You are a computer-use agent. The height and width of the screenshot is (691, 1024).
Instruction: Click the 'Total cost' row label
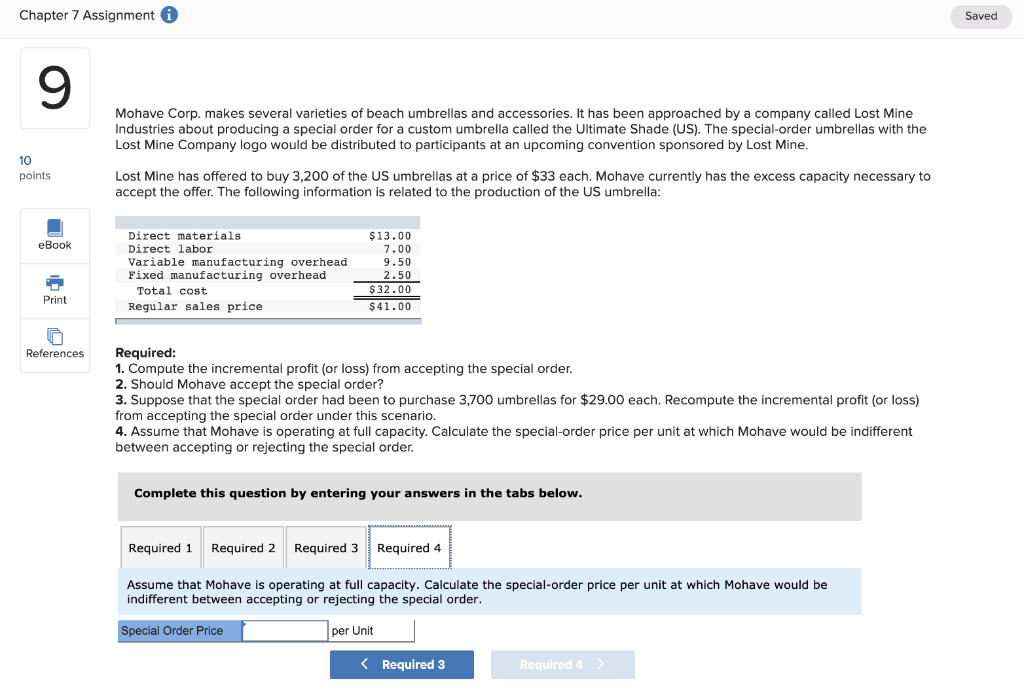[x=172, y=291]
